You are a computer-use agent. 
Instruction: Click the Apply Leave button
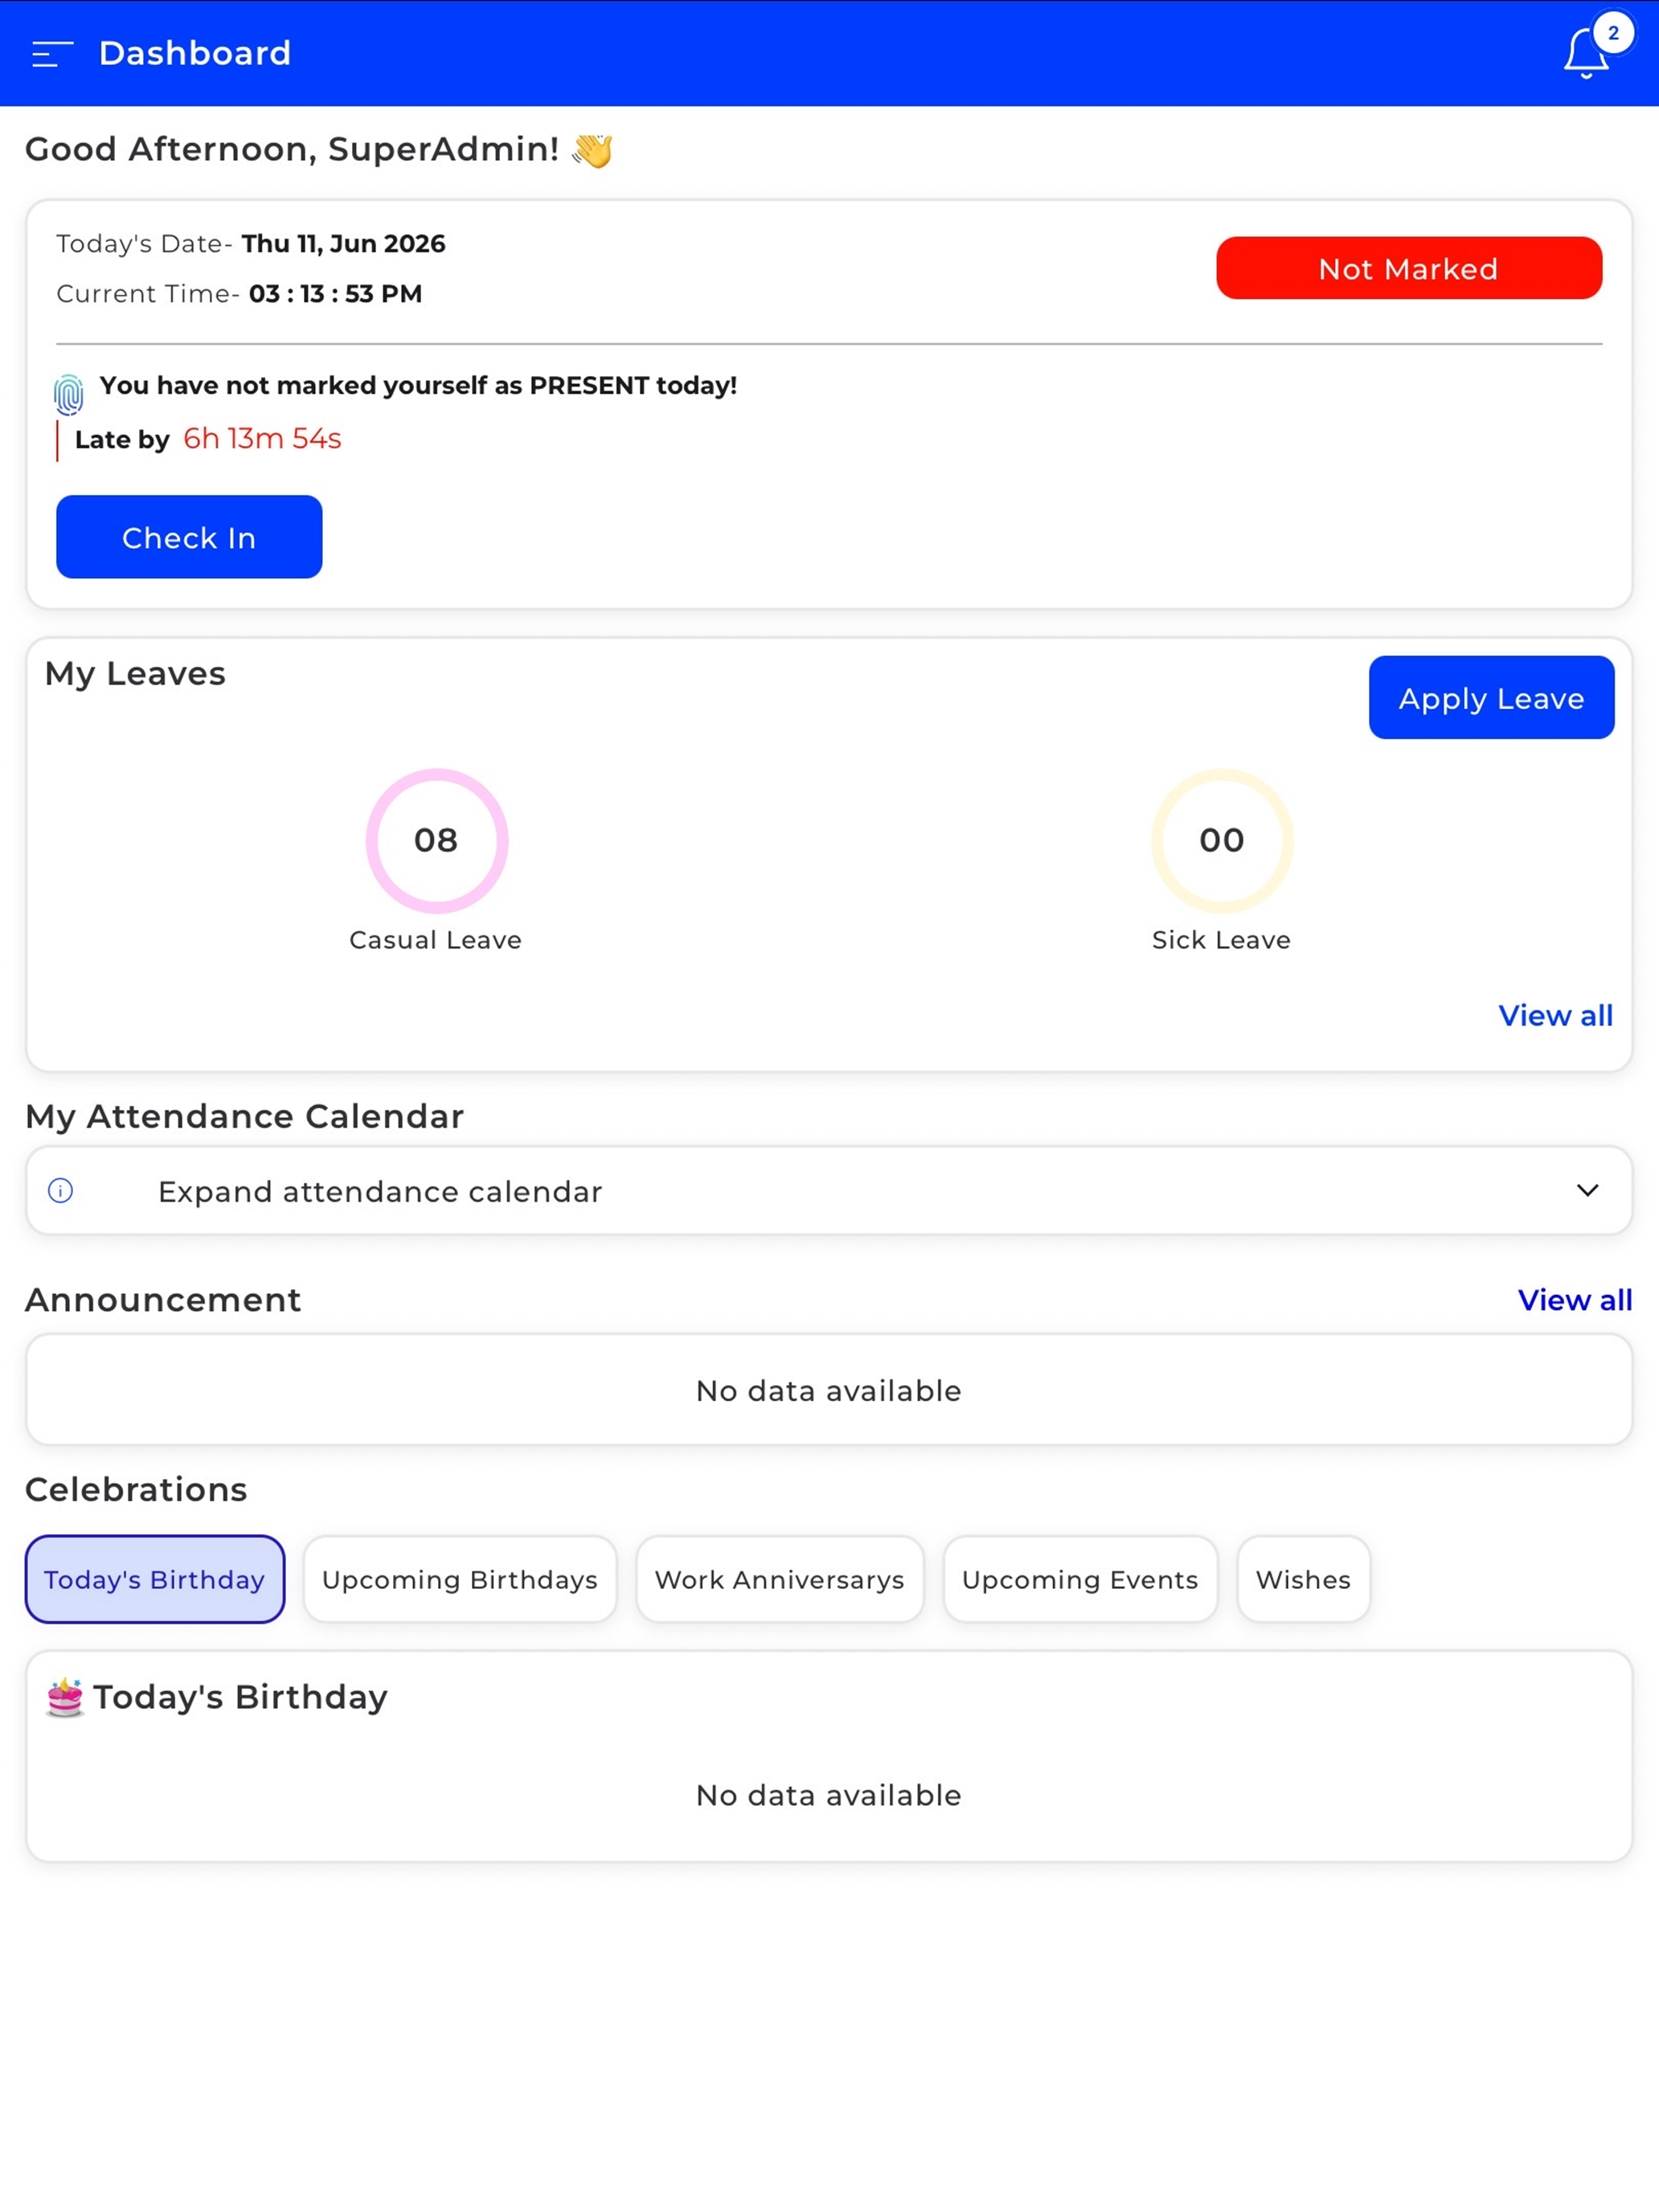pyautogui.click(x=1491, y=698)
